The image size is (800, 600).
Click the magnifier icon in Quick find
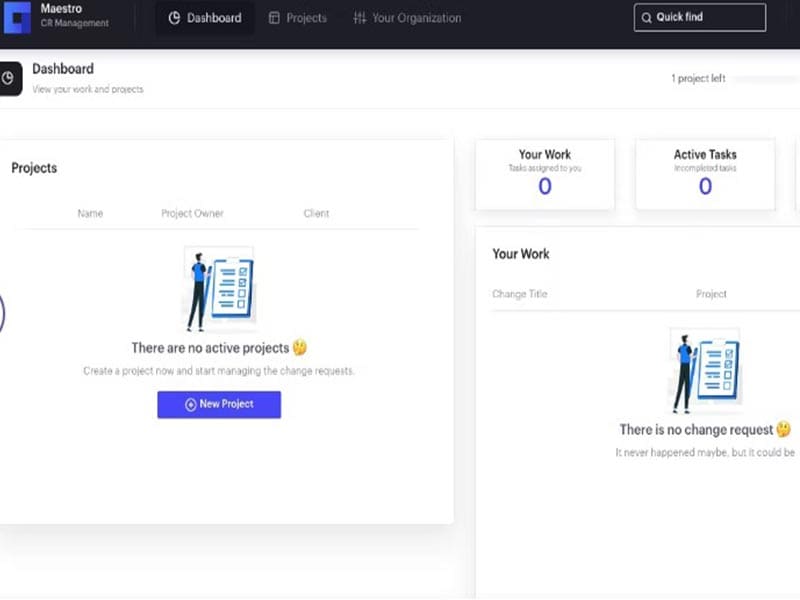(x=646, y=18)
